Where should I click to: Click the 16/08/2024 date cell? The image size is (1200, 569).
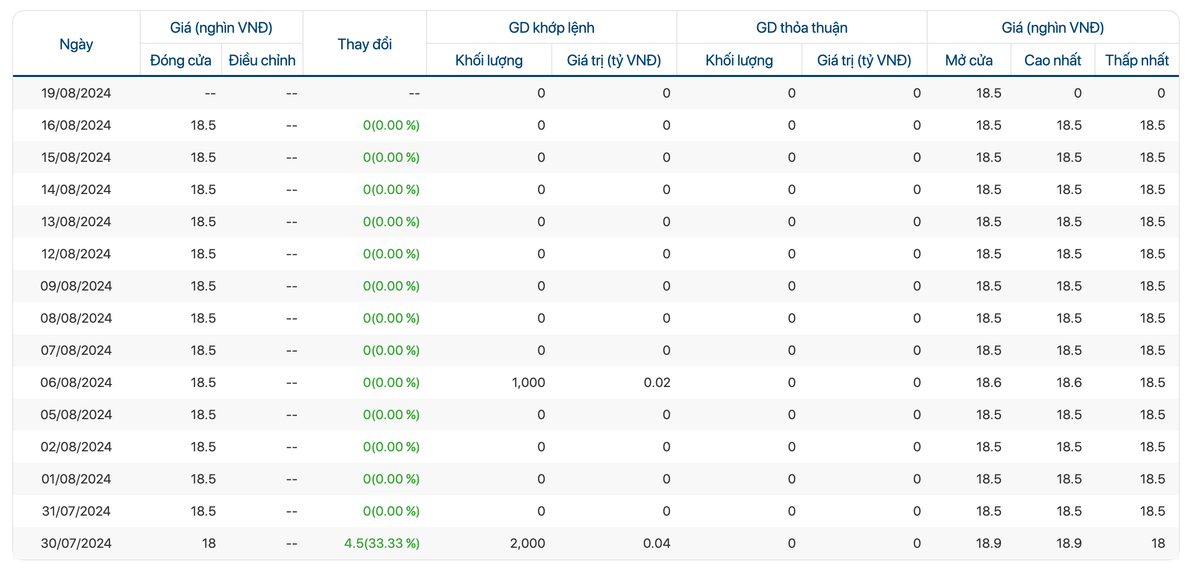(x=76, y=125)
